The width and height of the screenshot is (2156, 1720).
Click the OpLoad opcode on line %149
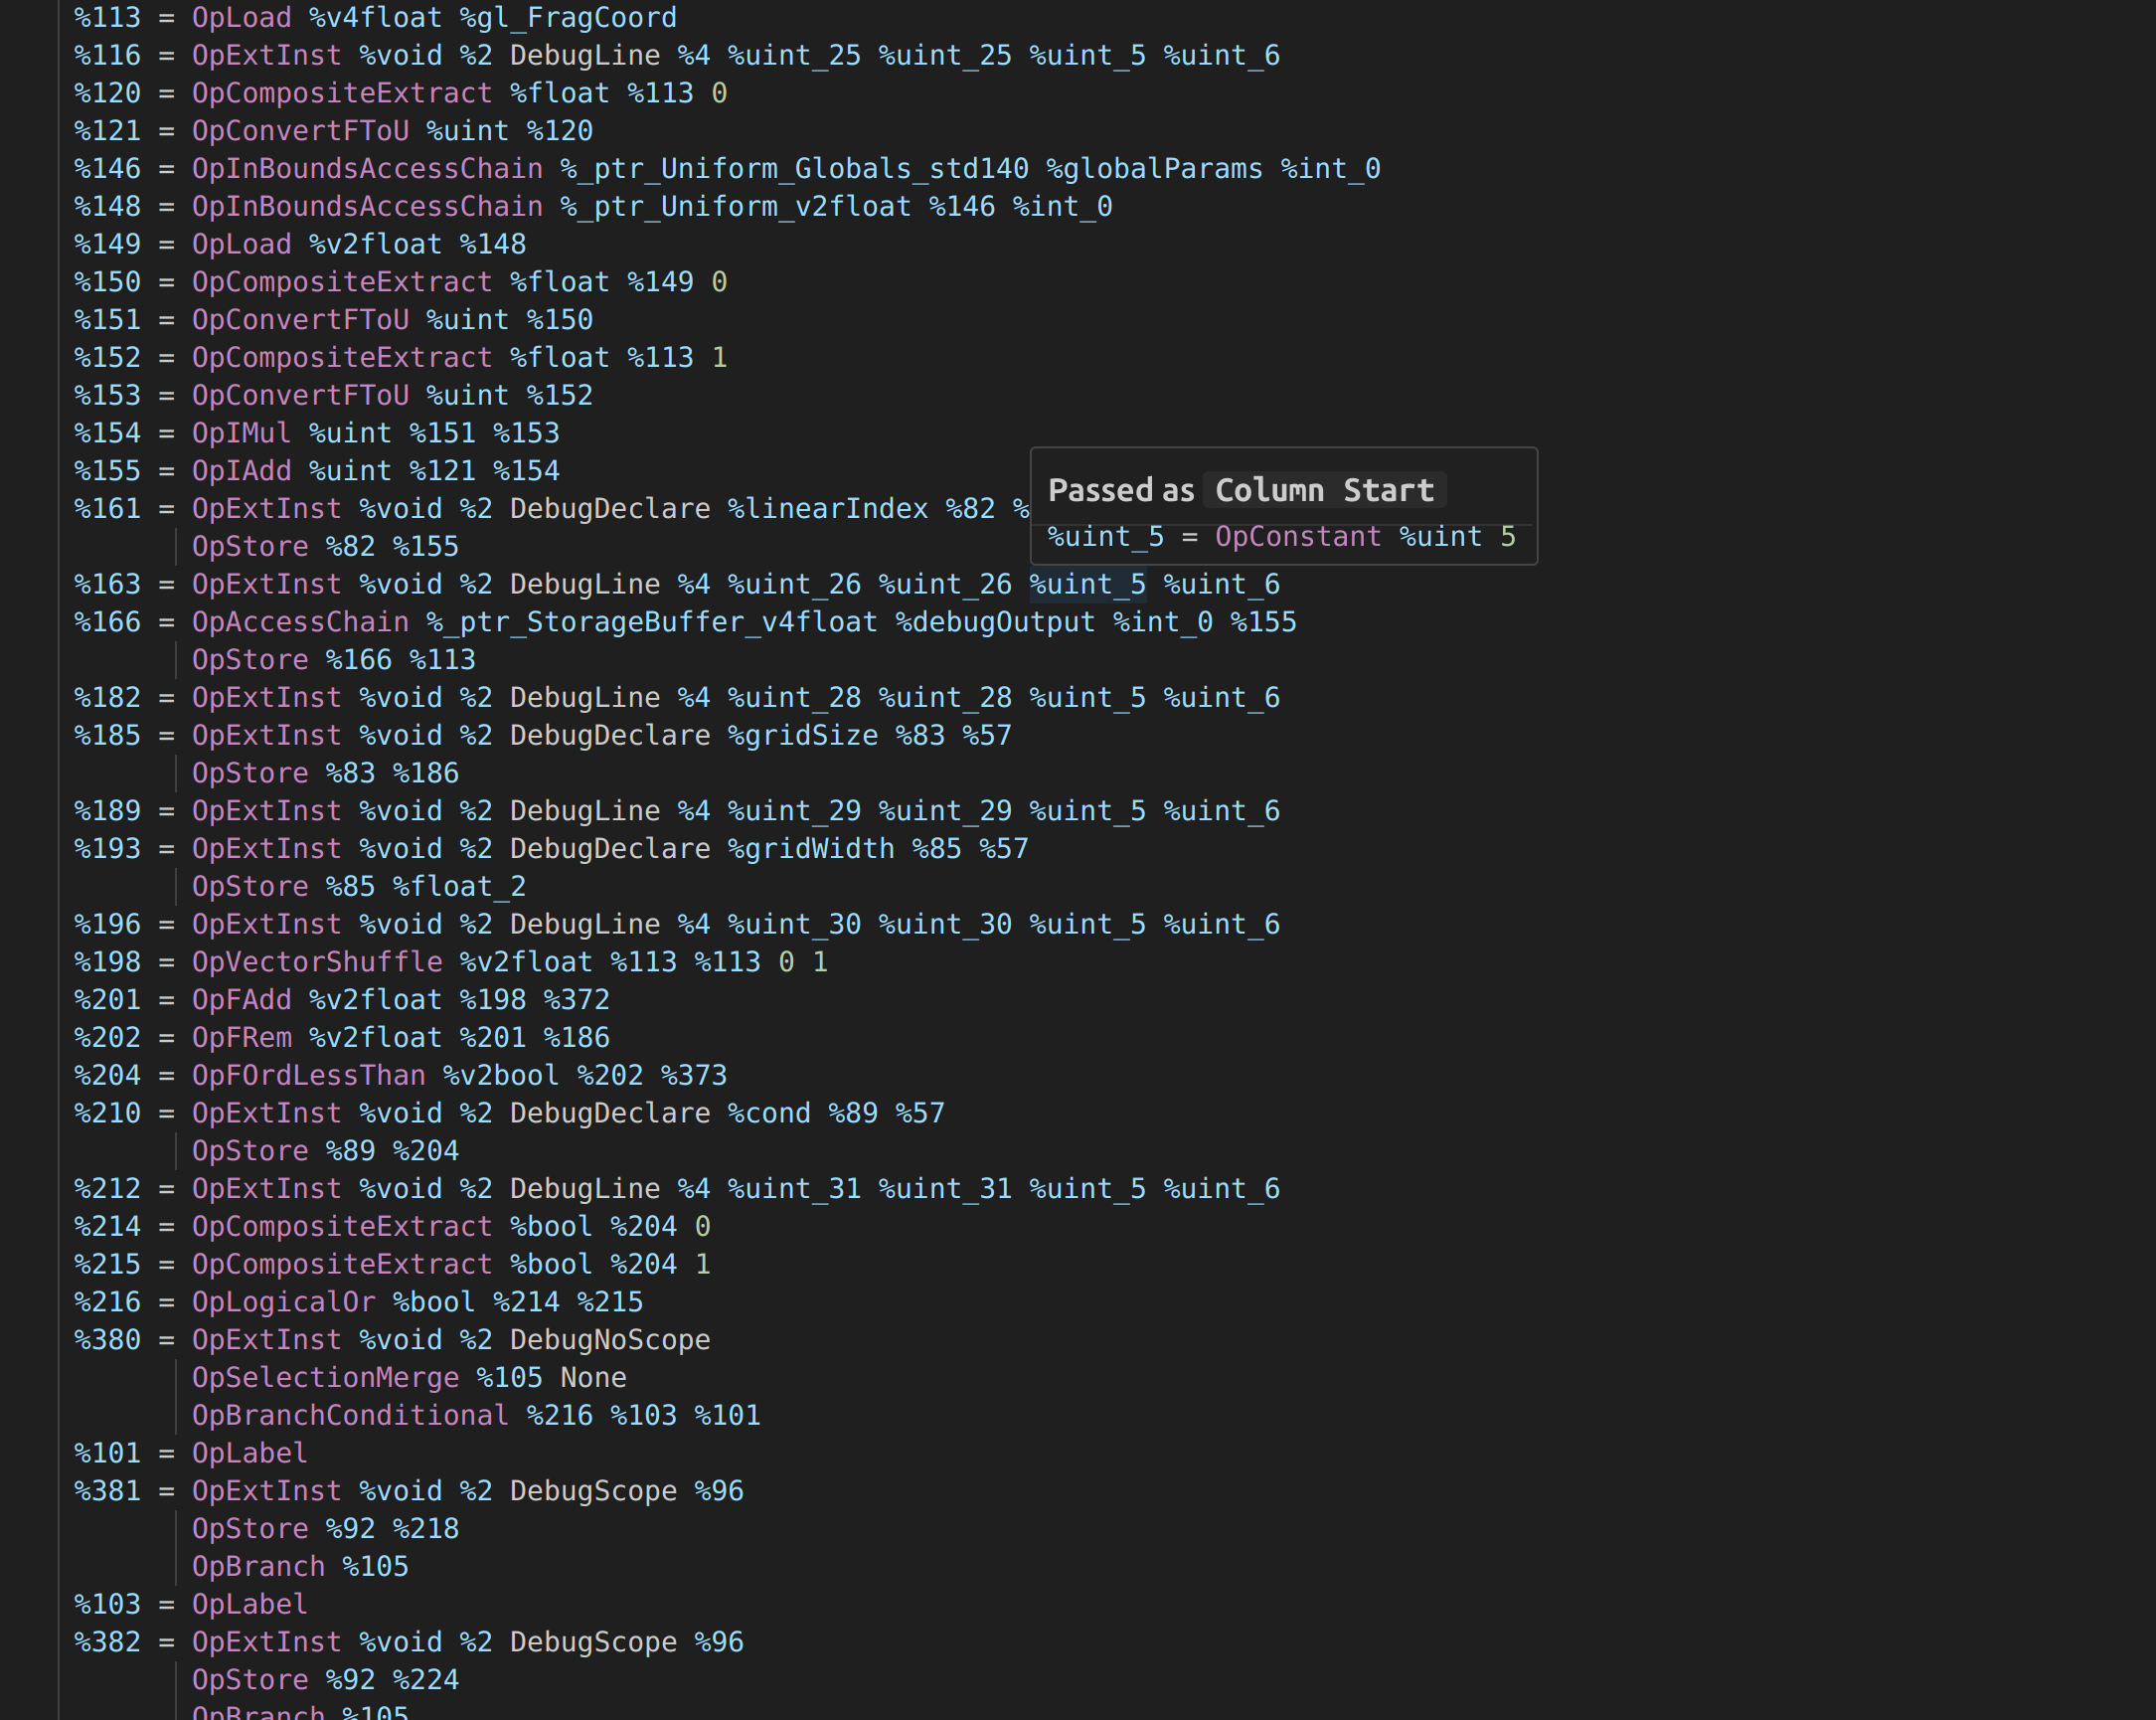point(242,245)
